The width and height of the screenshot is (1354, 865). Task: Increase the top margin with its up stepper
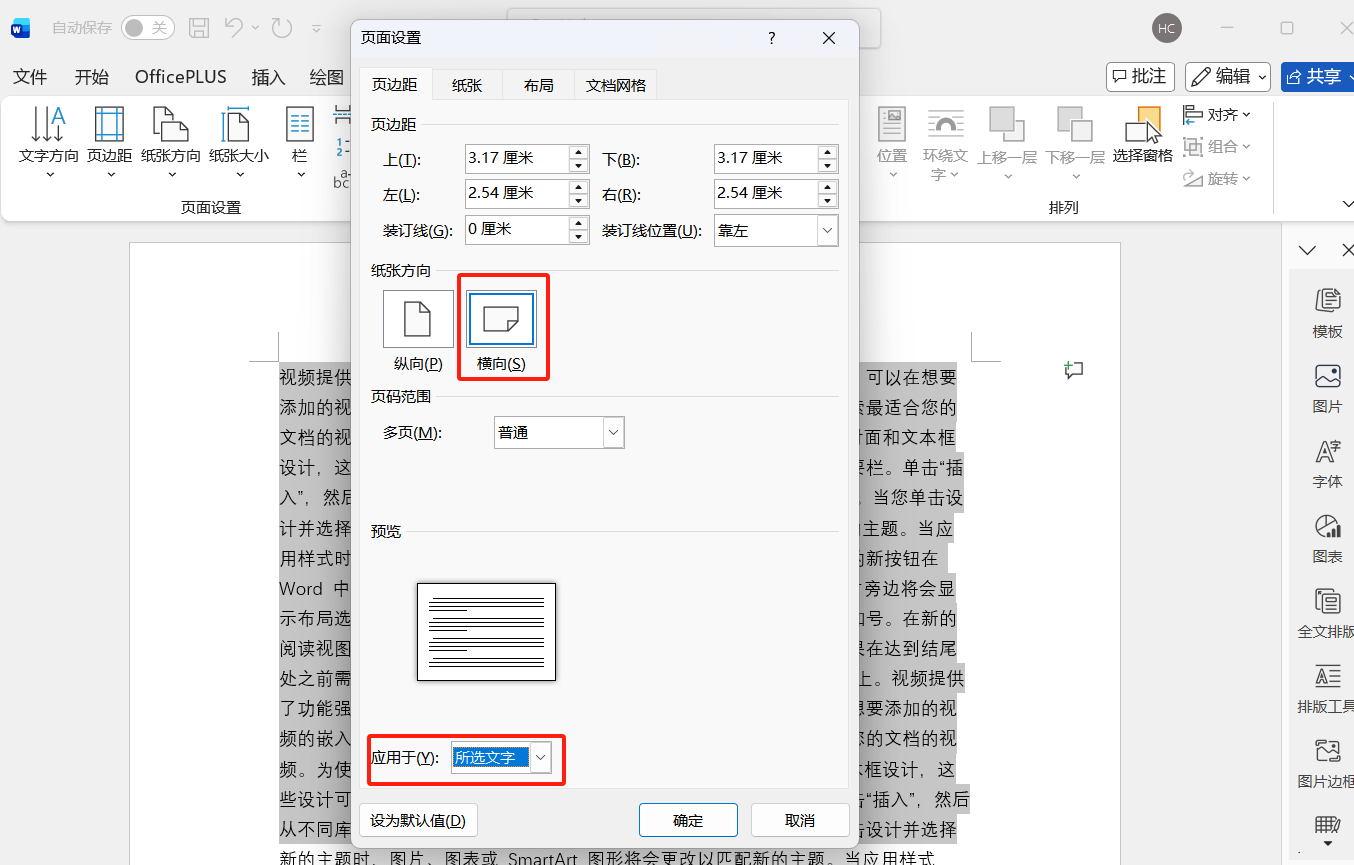(578, 152)
